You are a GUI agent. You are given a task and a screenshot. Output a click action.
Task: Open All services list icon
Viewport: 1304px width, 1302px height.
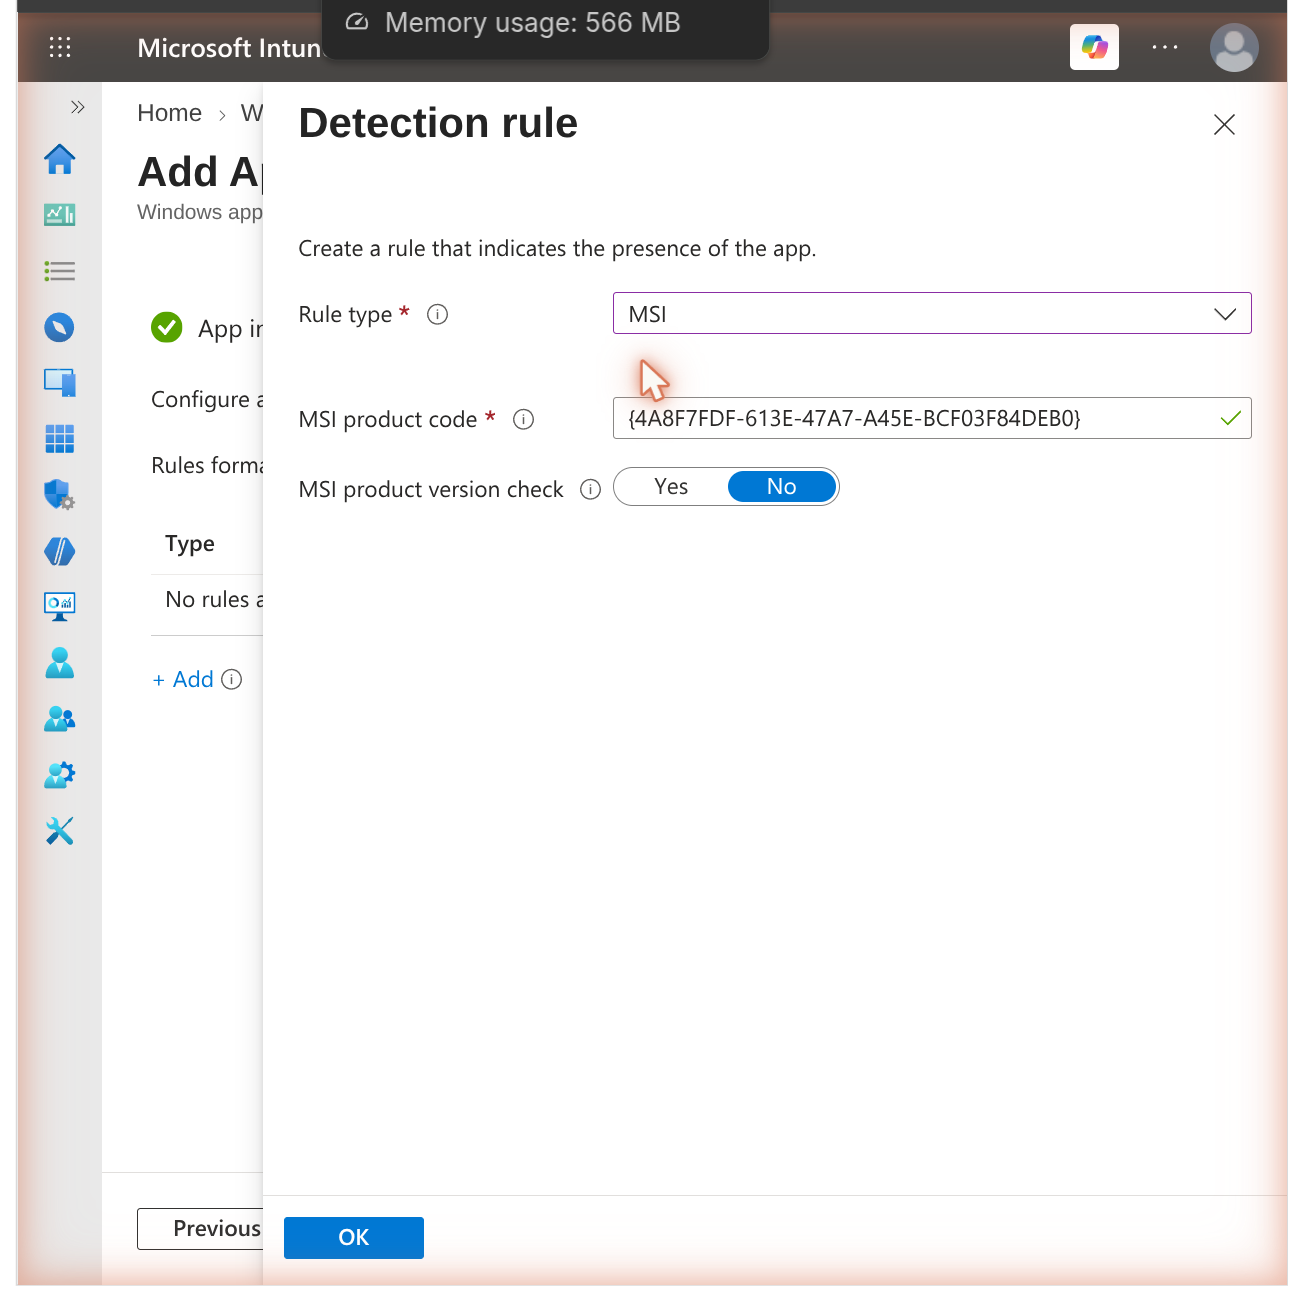[x=60, y=271]
